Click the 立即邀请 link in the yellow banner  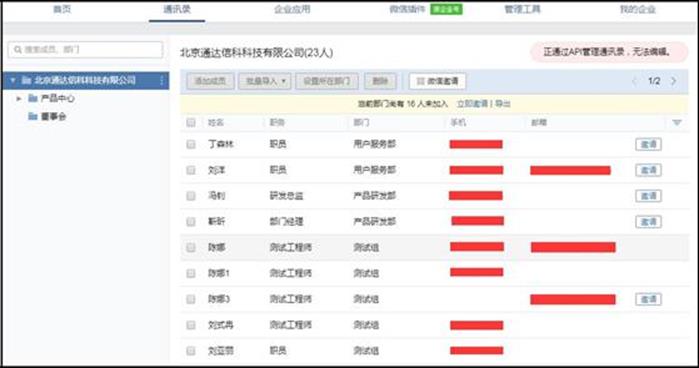click(473, 103)
